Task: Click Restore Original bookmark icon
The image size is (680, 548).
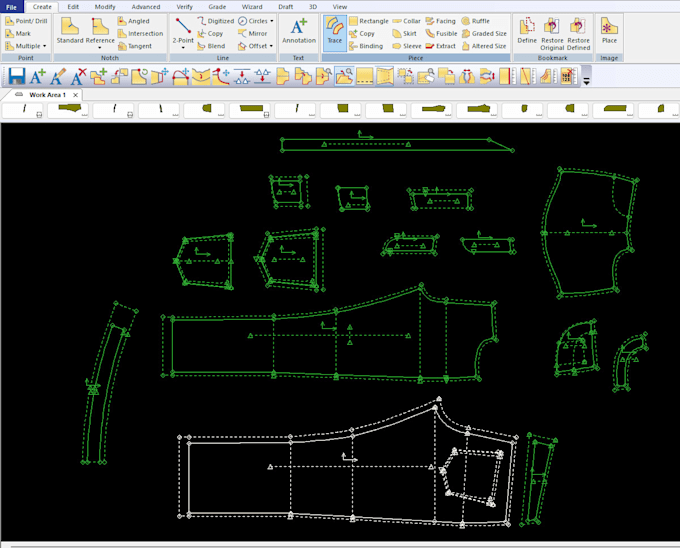Action: coord(552,34)
